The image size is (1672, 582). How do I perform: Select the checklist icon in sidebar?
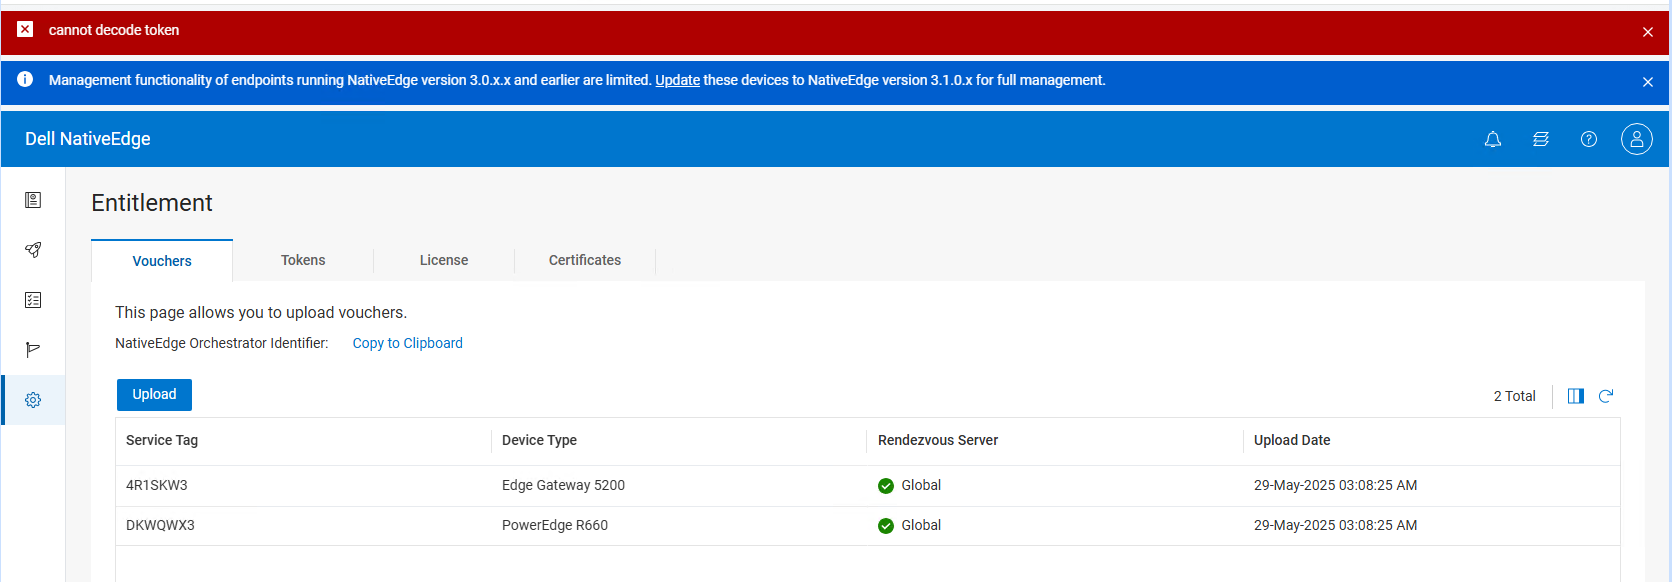33,300
